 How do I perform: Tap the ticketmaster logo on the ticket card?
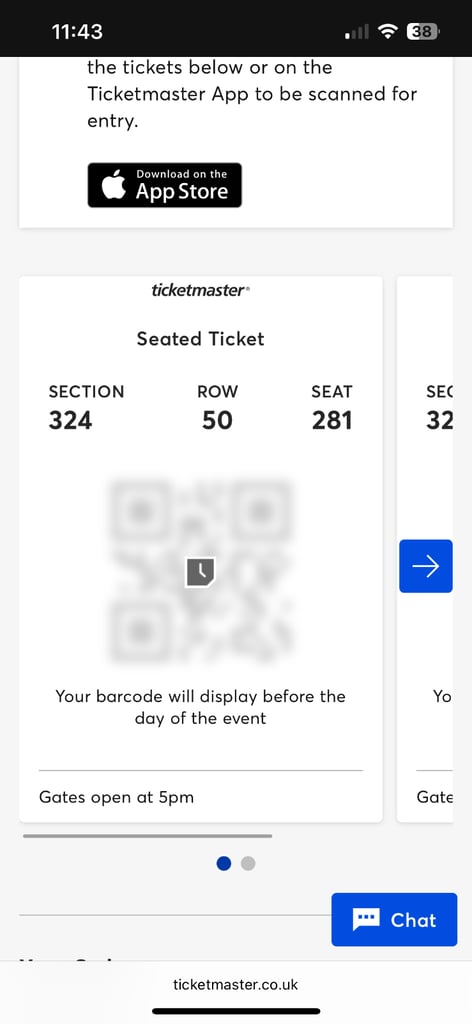pos(200,291)
